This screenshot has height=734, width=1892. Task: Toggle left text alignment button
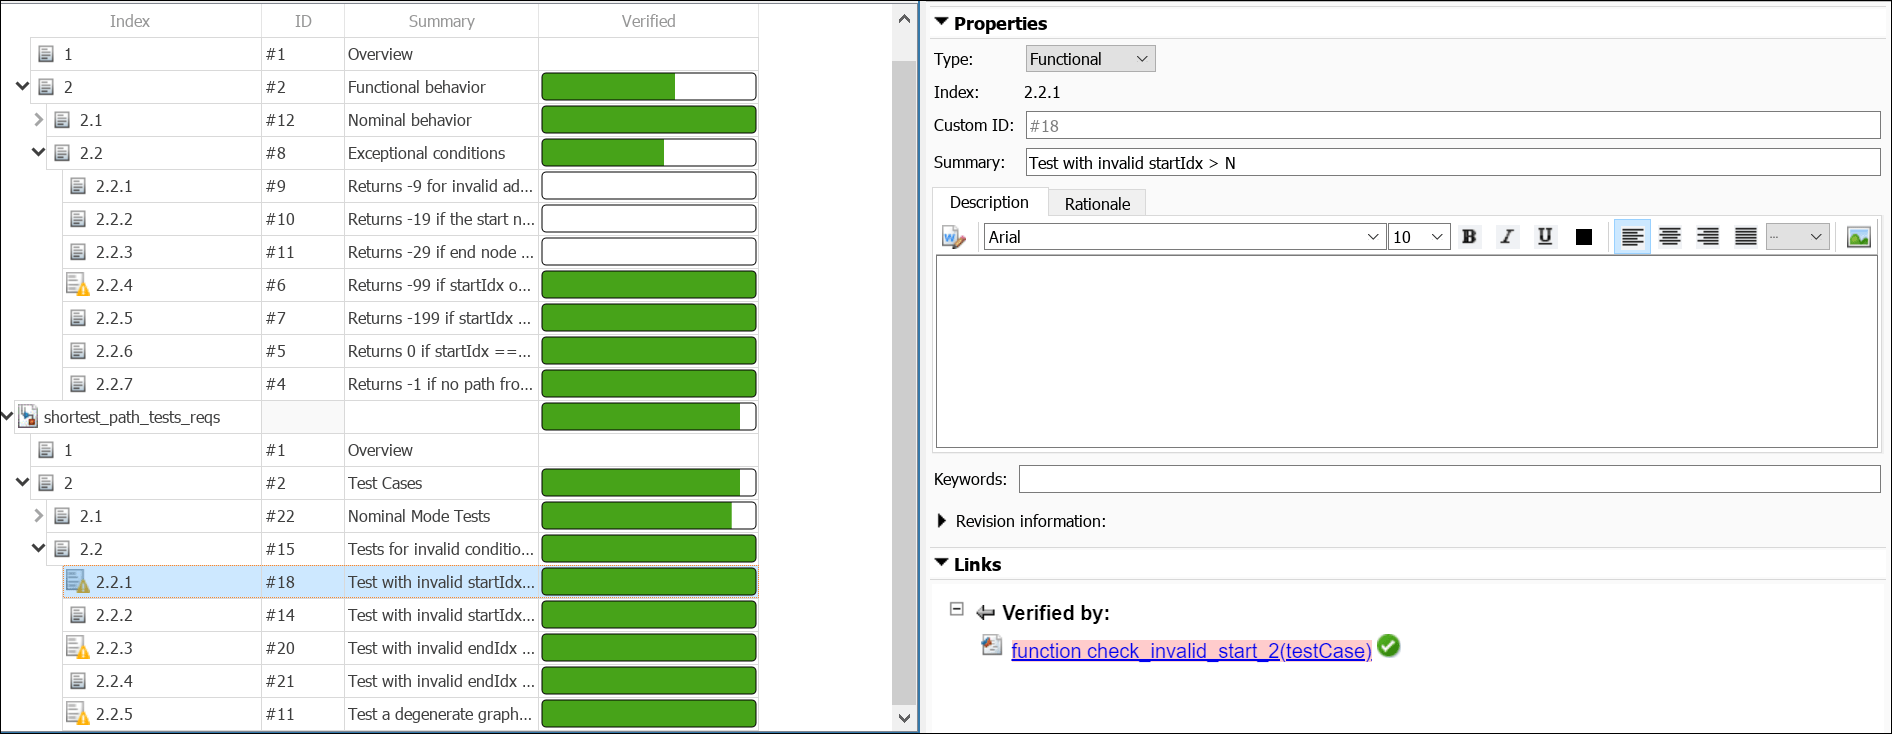(1632, 237)
